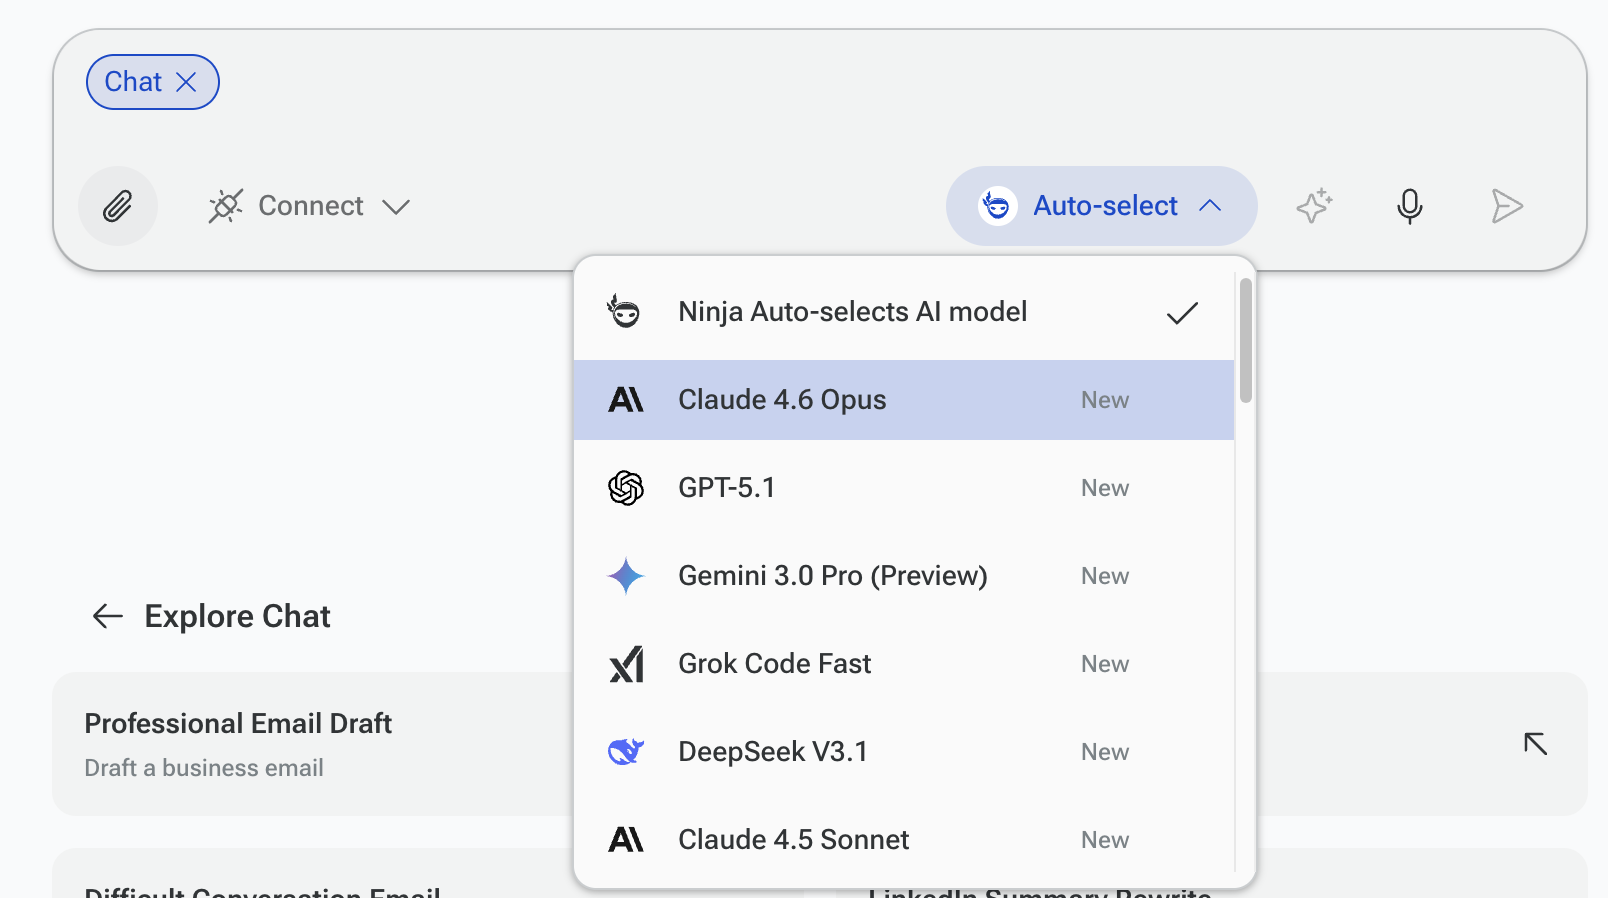Click the checkmark next to Ninja Auto-selects
This screenshot has width=1608, height=898.
pos(1182,313)
